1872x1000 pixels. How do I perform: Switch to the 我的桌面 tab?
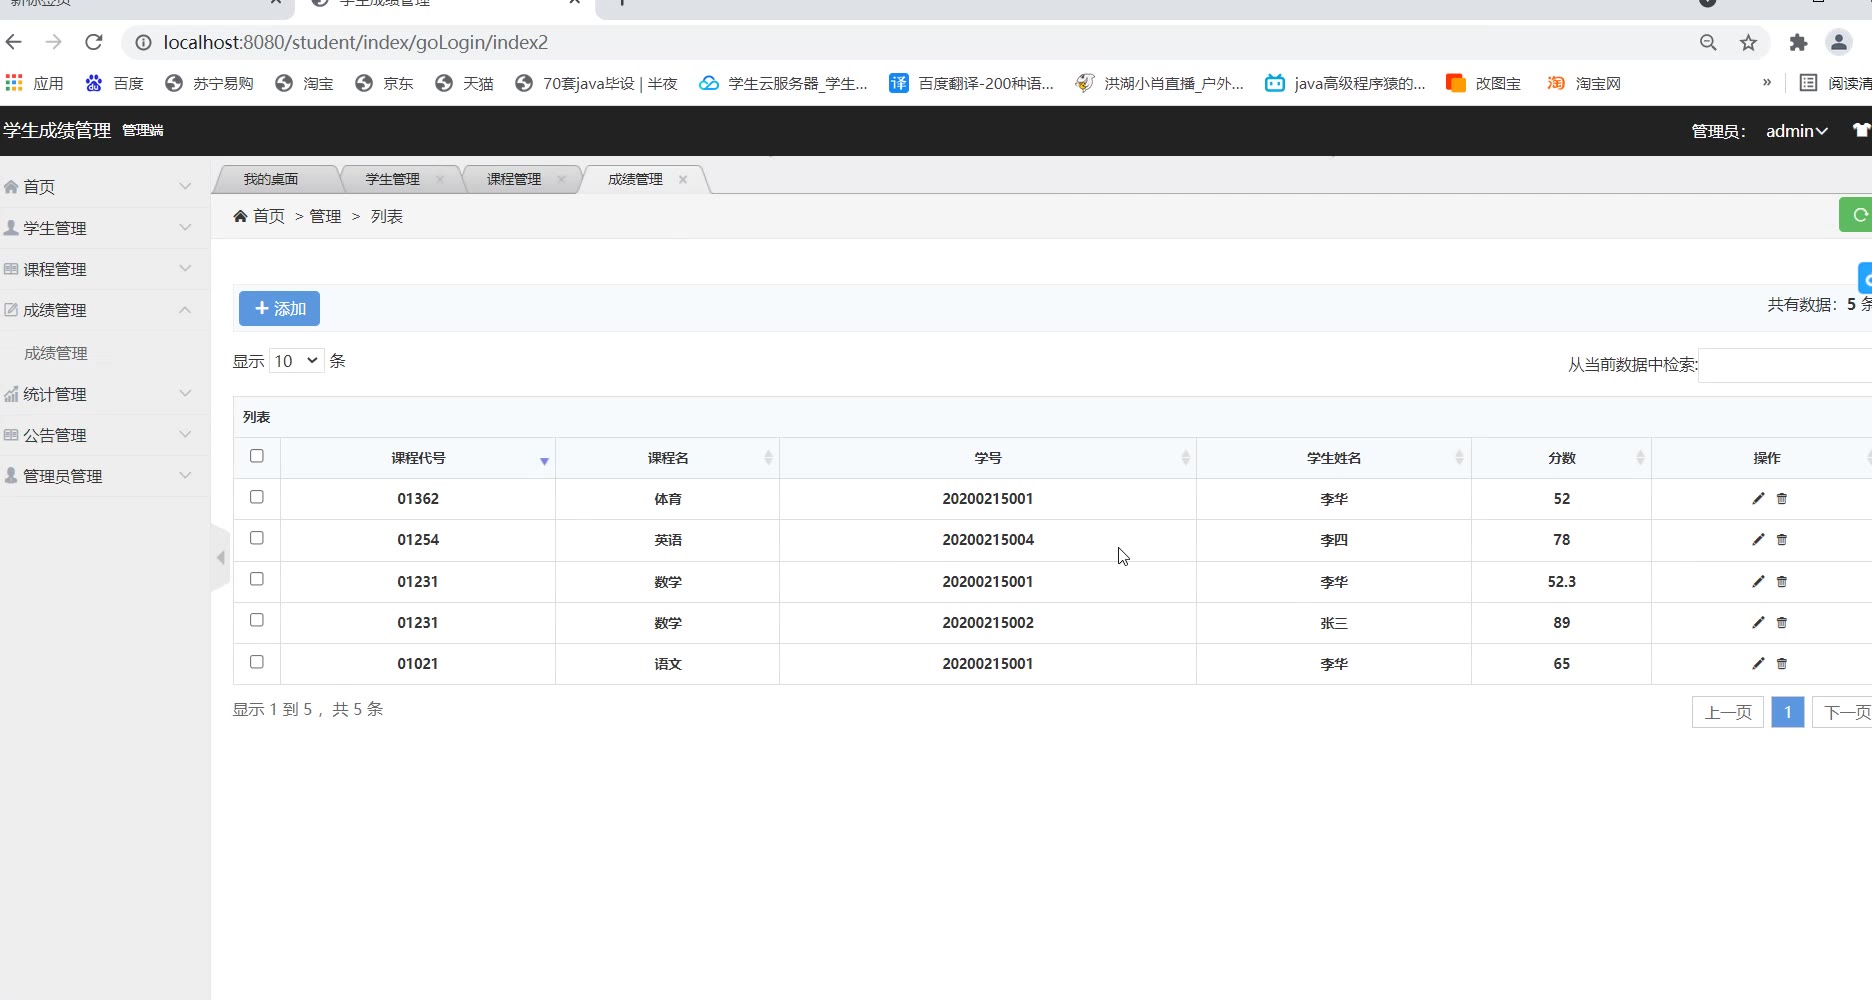click(271, 179)
